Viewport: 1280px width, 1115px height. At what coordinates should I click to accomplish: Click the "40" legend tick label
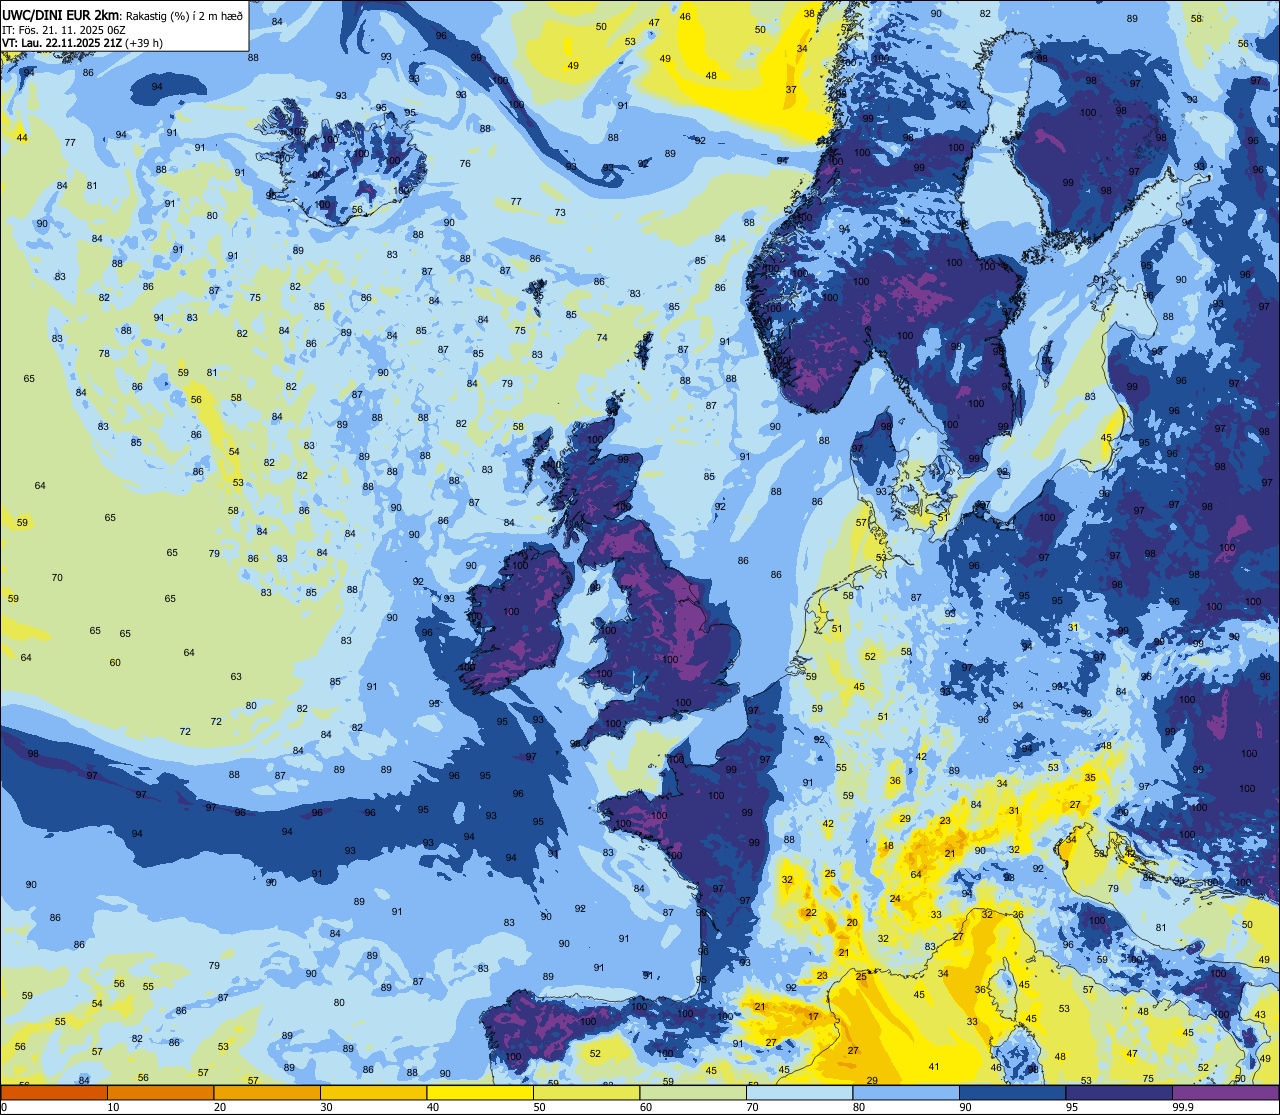coord(433,1107)
